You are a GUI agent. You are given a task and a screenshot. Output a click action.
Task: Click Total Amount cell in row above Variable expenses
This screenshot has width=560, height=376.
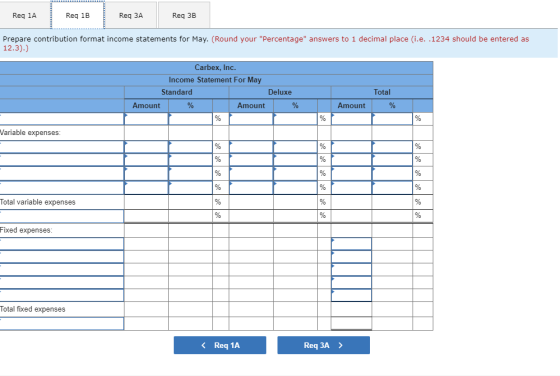351,119
